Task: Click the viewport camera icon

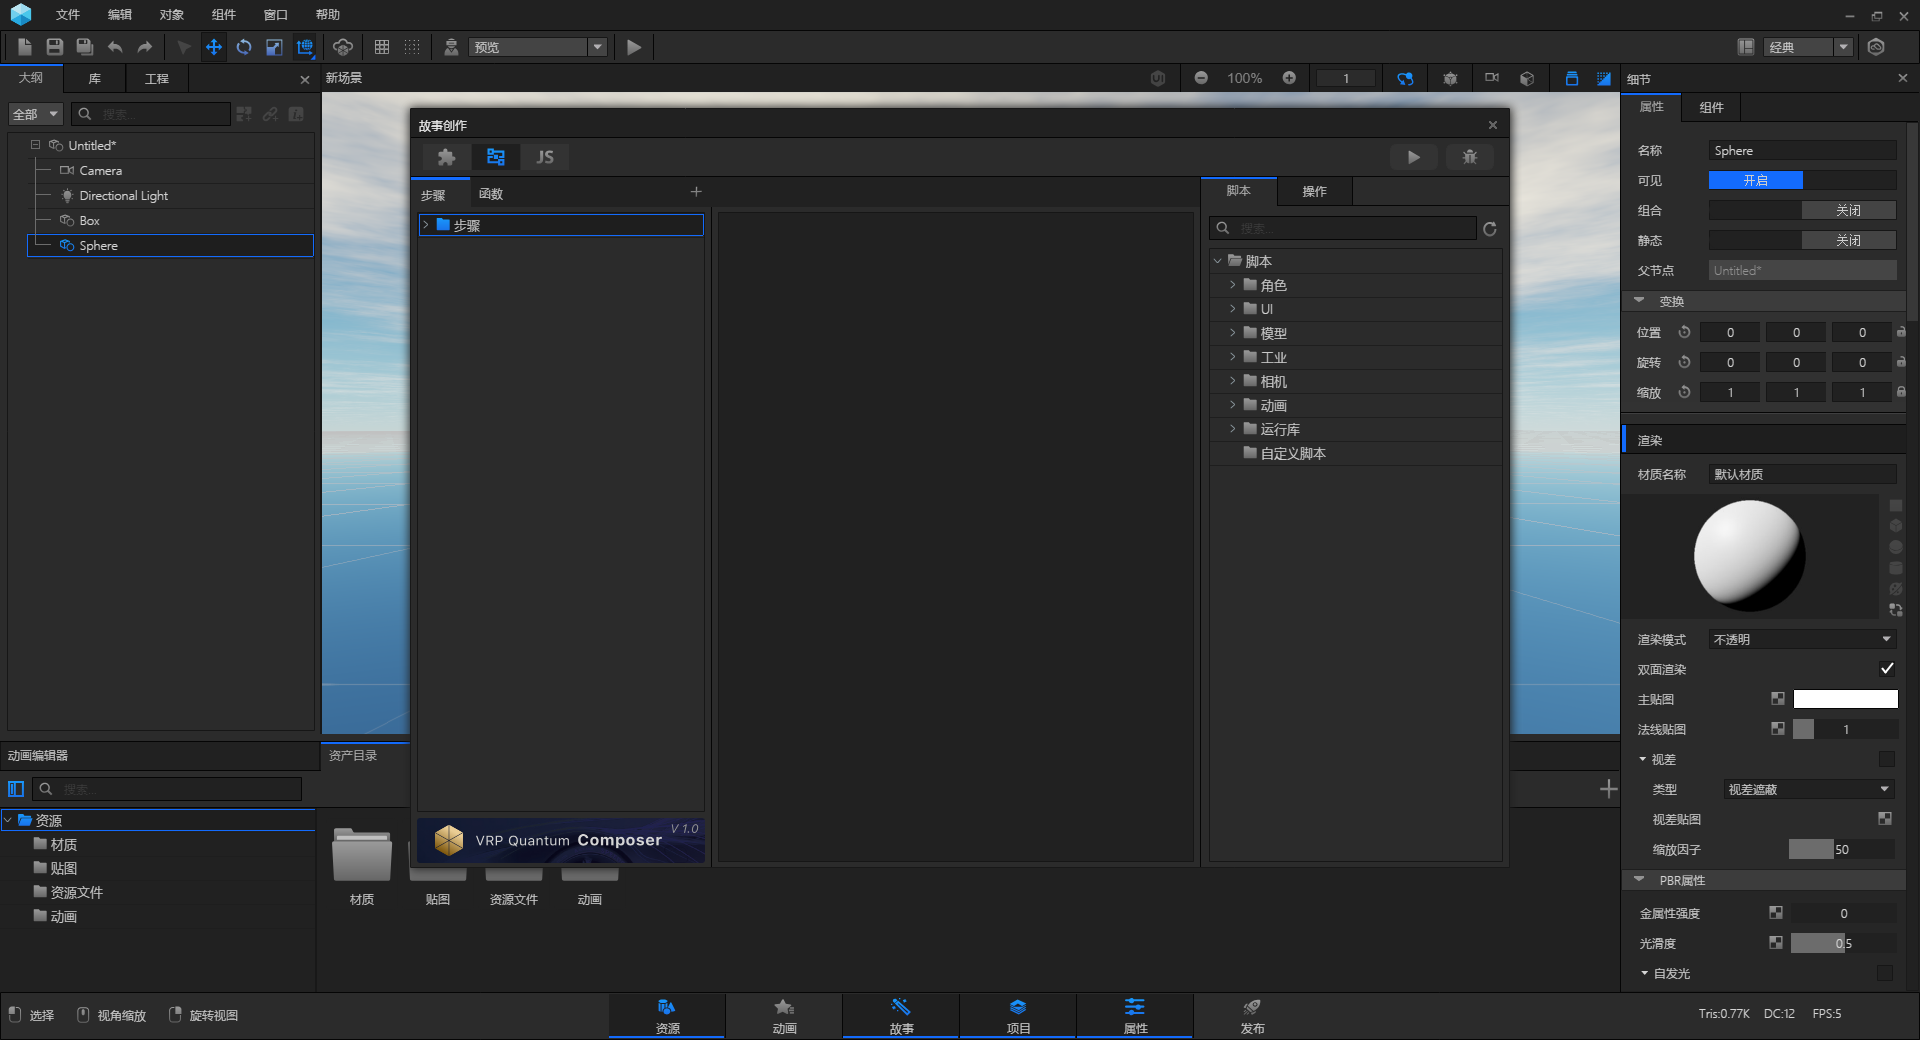Action: click(x=1492, y=78)
